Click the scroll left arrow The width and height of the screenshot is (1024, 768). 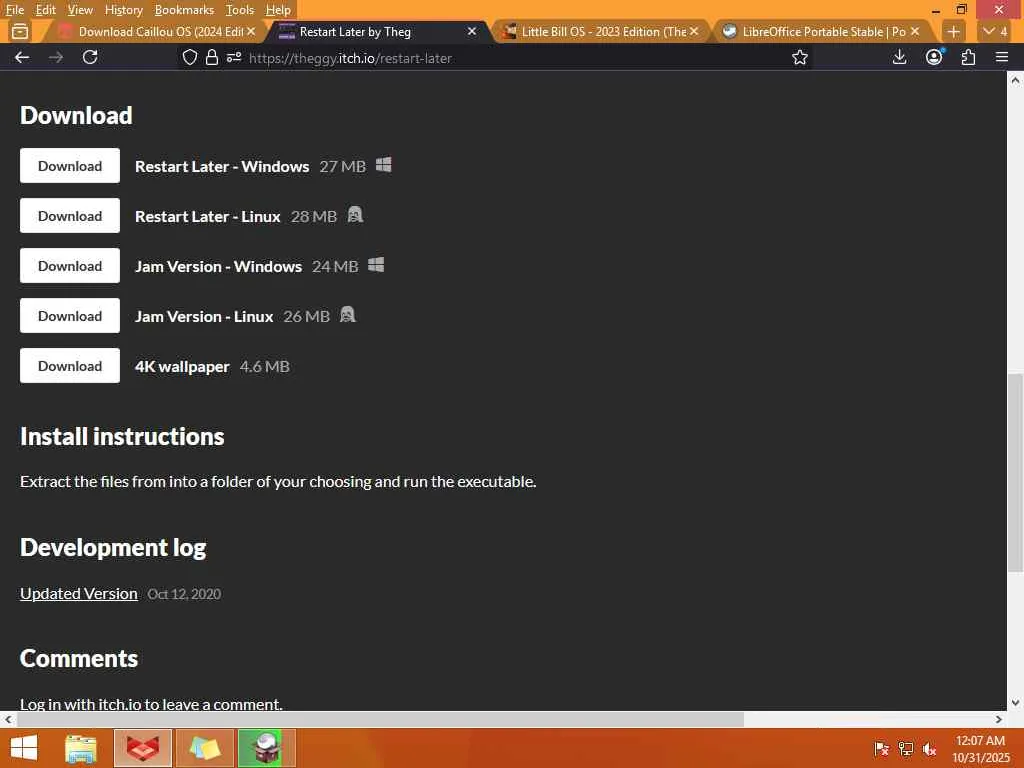pyautogui.click(x=8, y=720)
